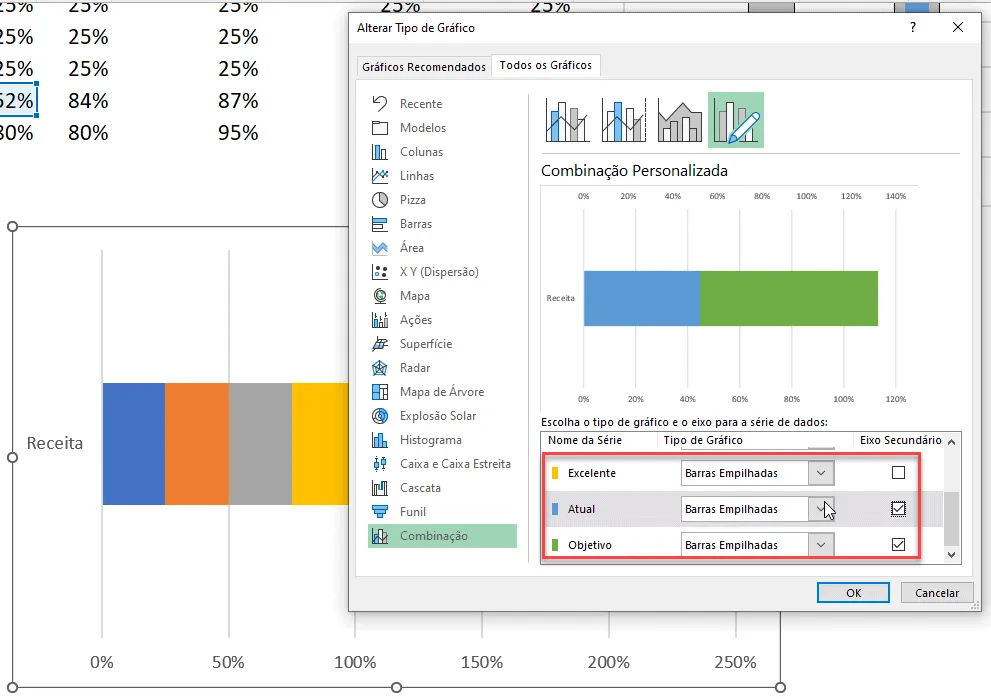Uncheck secondary axis for Atual series
This screenshot has height=699, width=991.
point(898,509)
